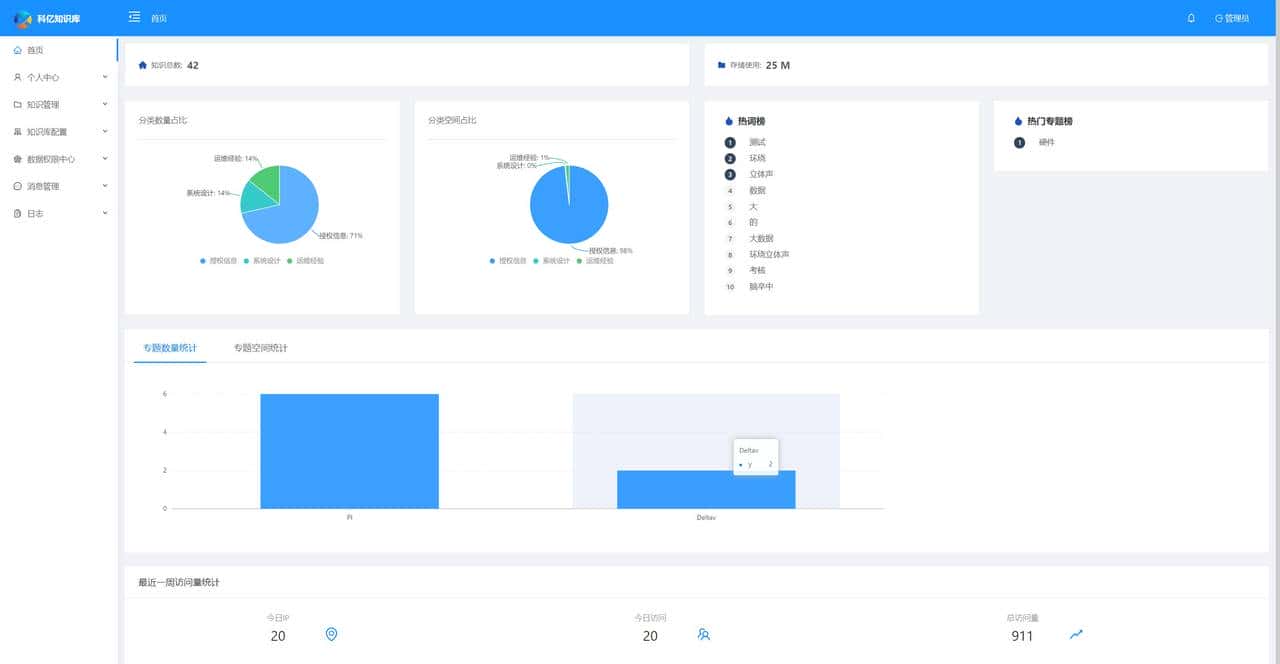
Task: Switch to the 专题空间统计 tab
Action: click(260, 348)
